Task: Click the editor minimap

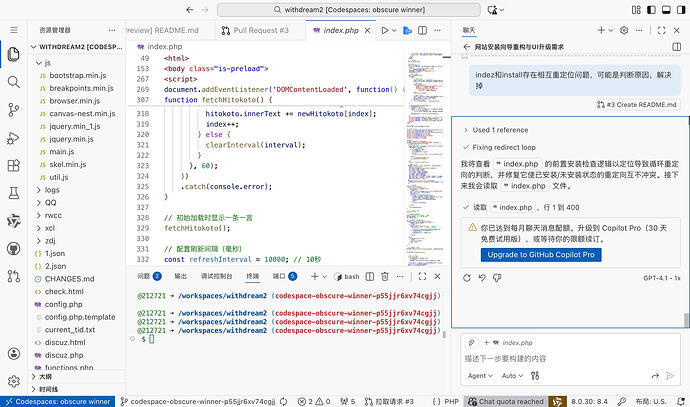Action: (425, 158)
